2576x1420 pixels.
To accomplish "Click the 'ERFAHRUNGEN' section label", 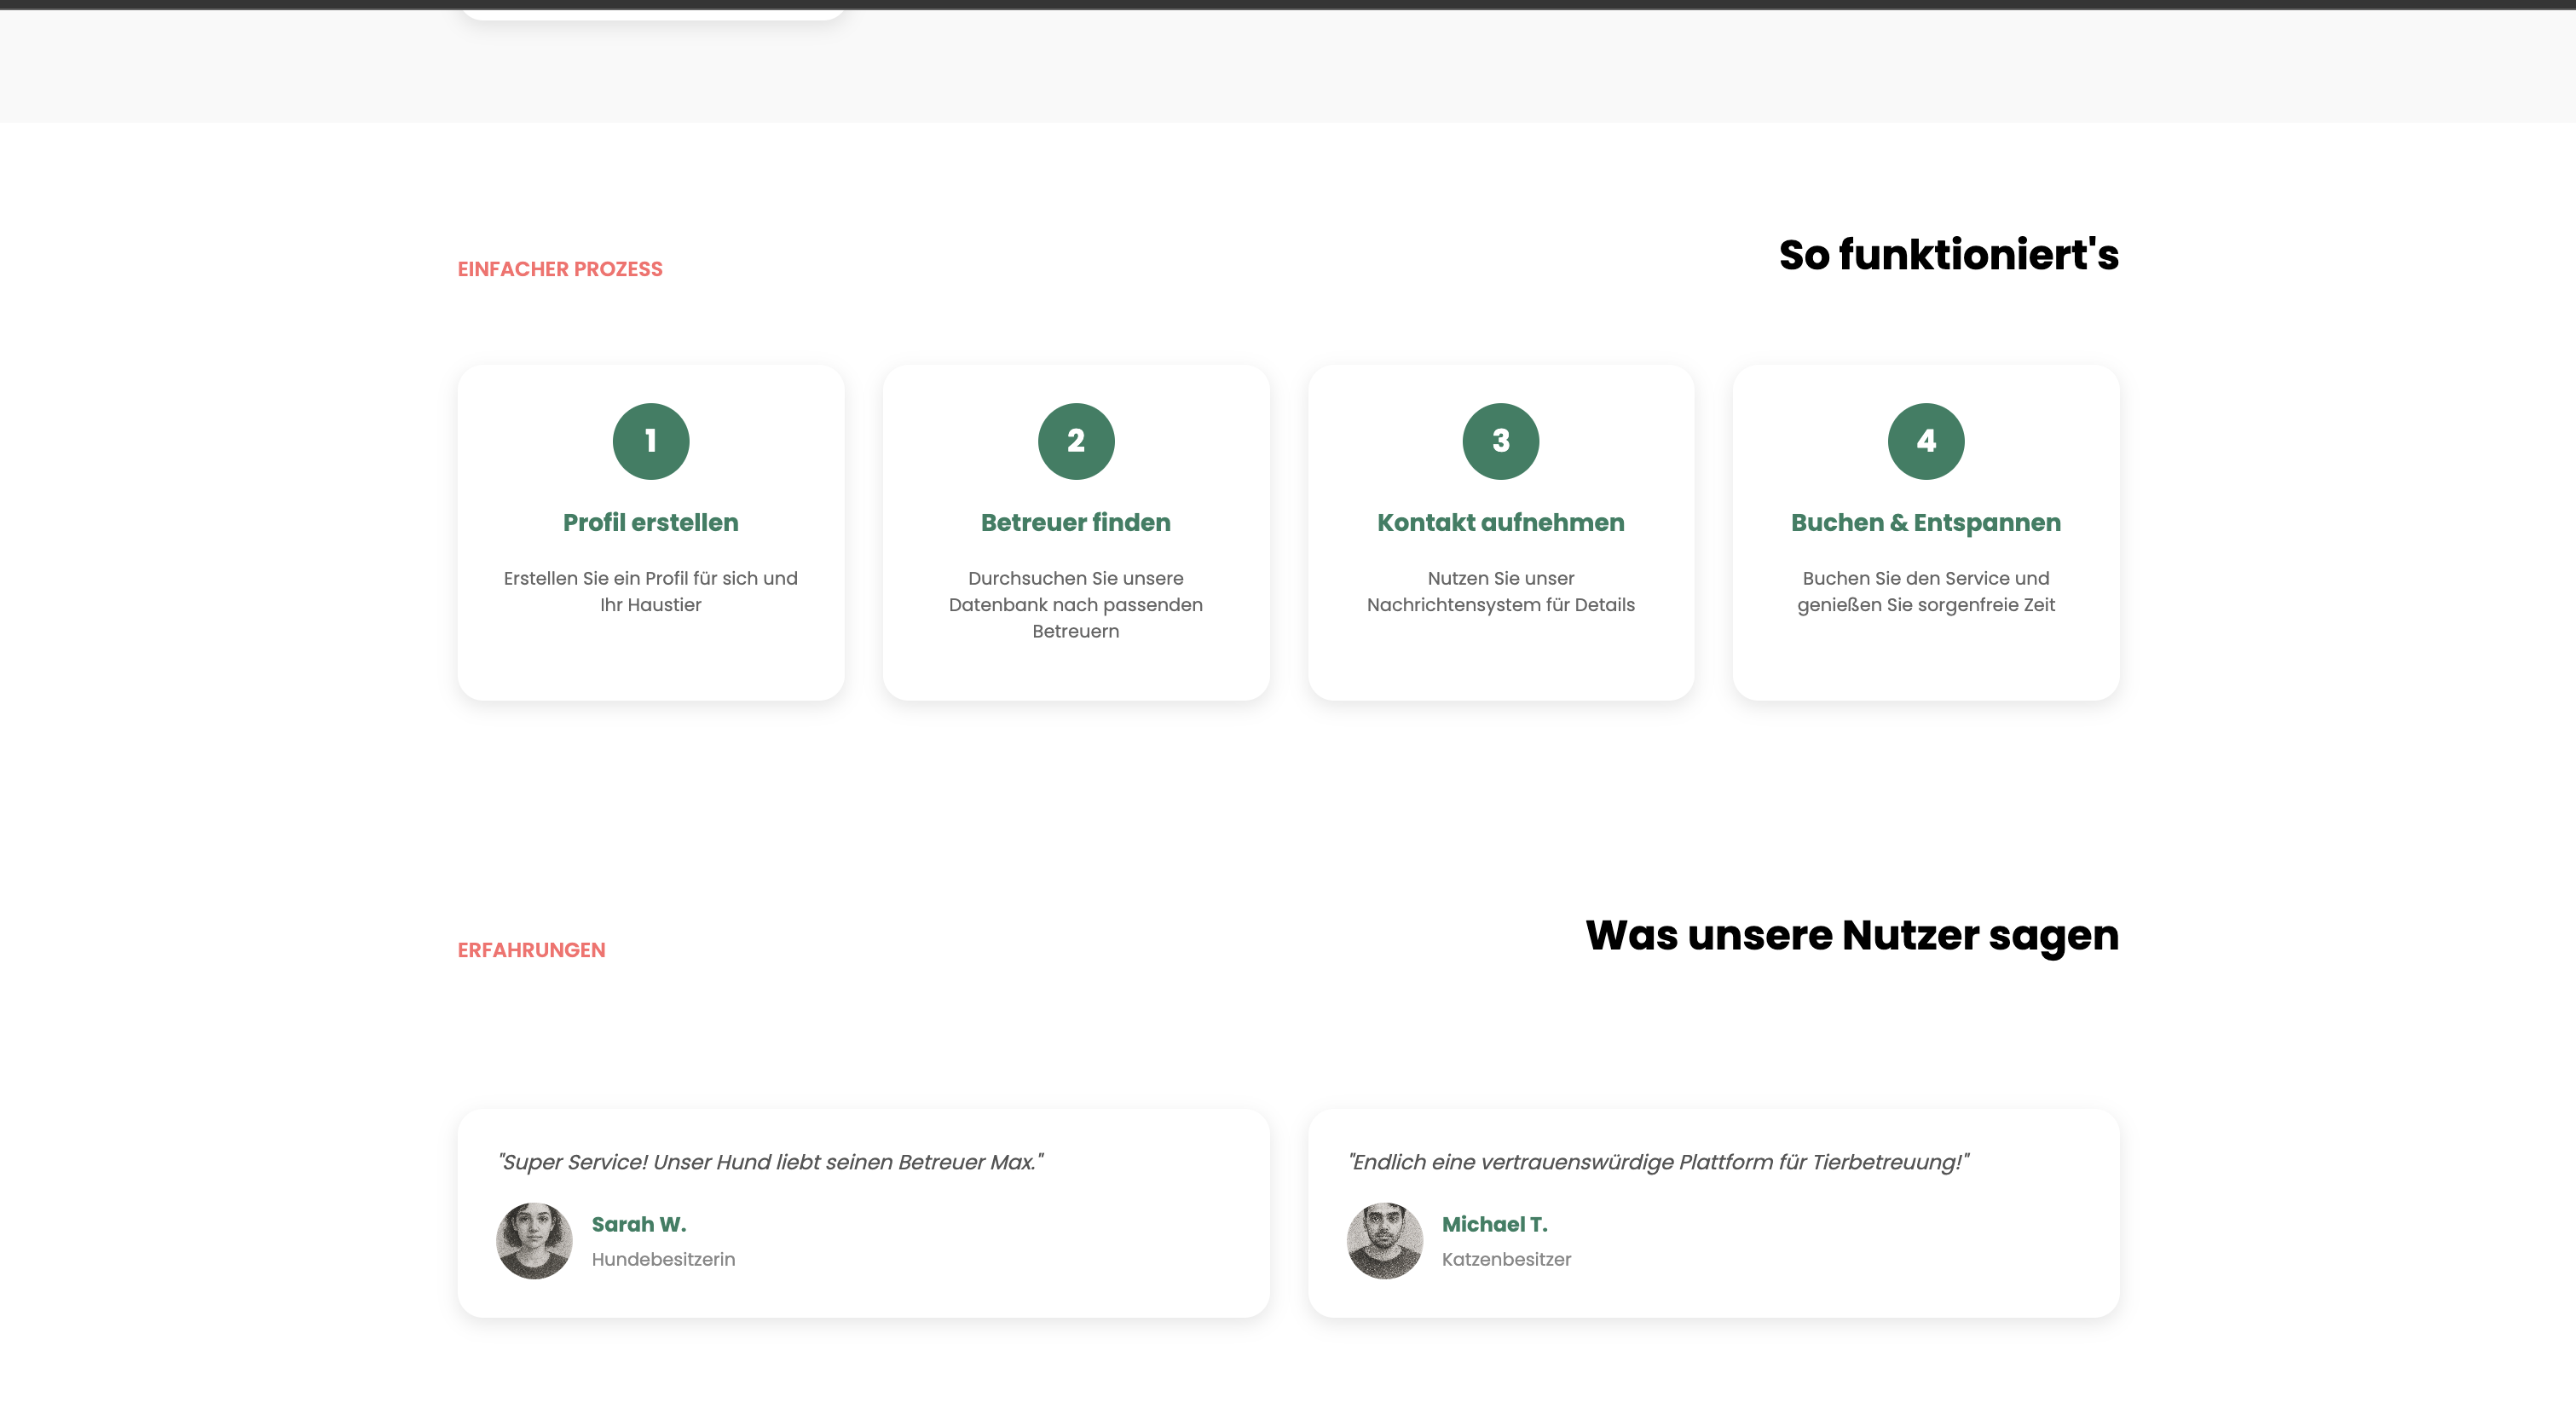I will click(531, 950).
